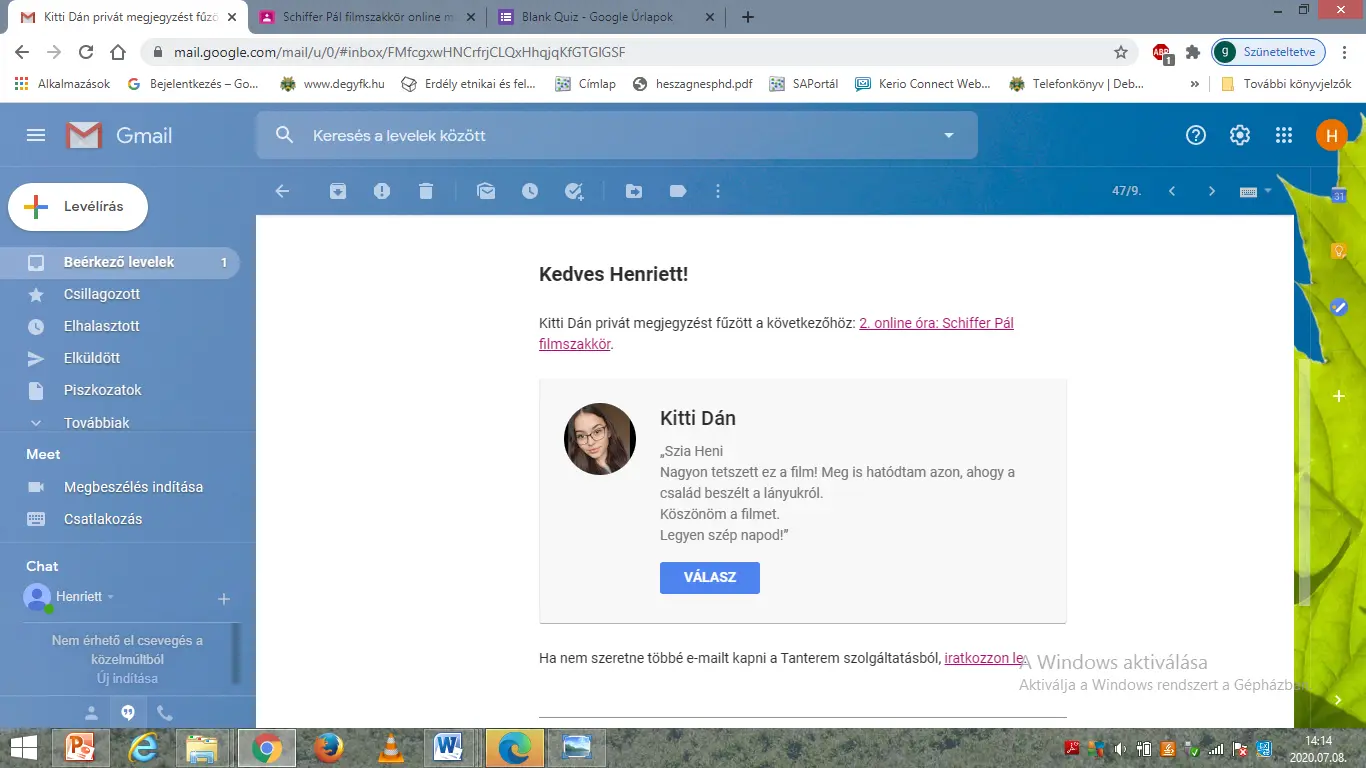Toggle the main menu hamburger
1366x768 pixels.
click(36, 135)
